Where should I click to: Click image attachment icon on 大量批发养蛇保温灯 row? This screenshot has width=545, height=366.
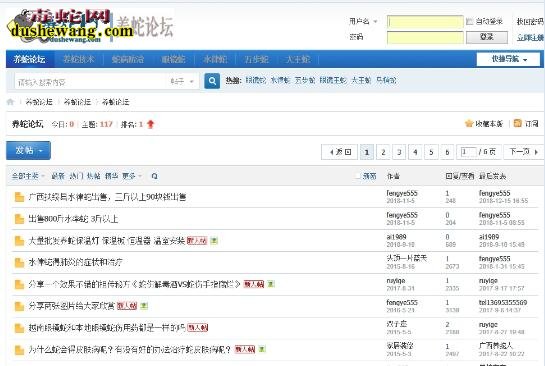(214, 241)
